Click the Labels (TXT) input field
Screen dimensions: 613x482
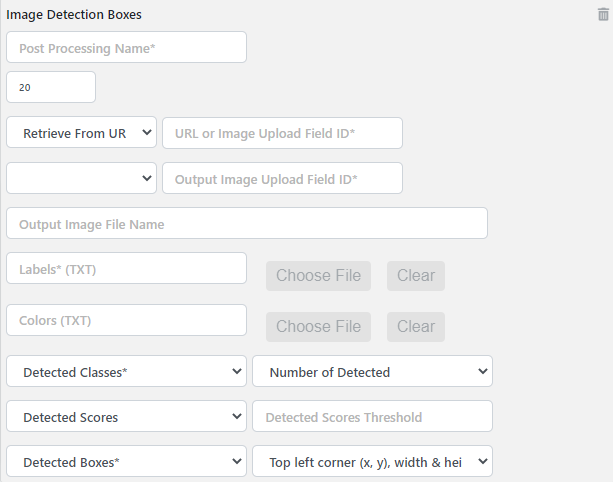tap(126, 268)
